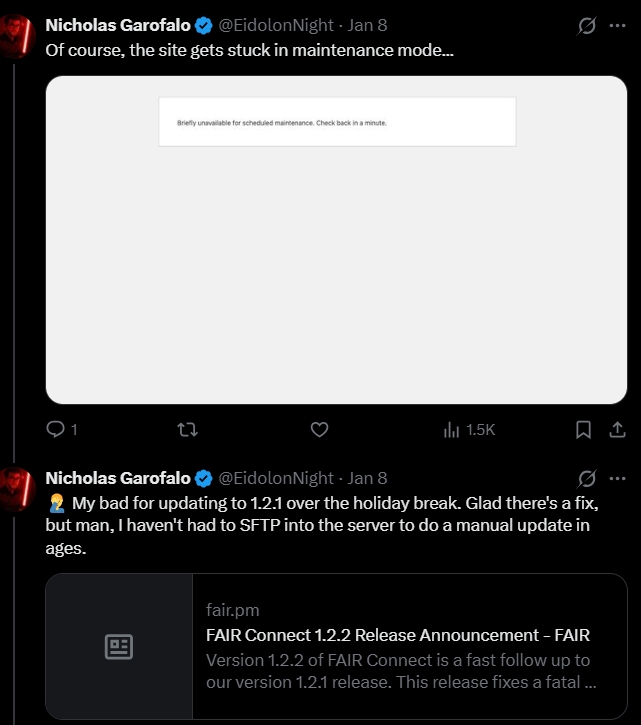
Task: Open Grok icon on second tweet
Action: click(588, 478)
